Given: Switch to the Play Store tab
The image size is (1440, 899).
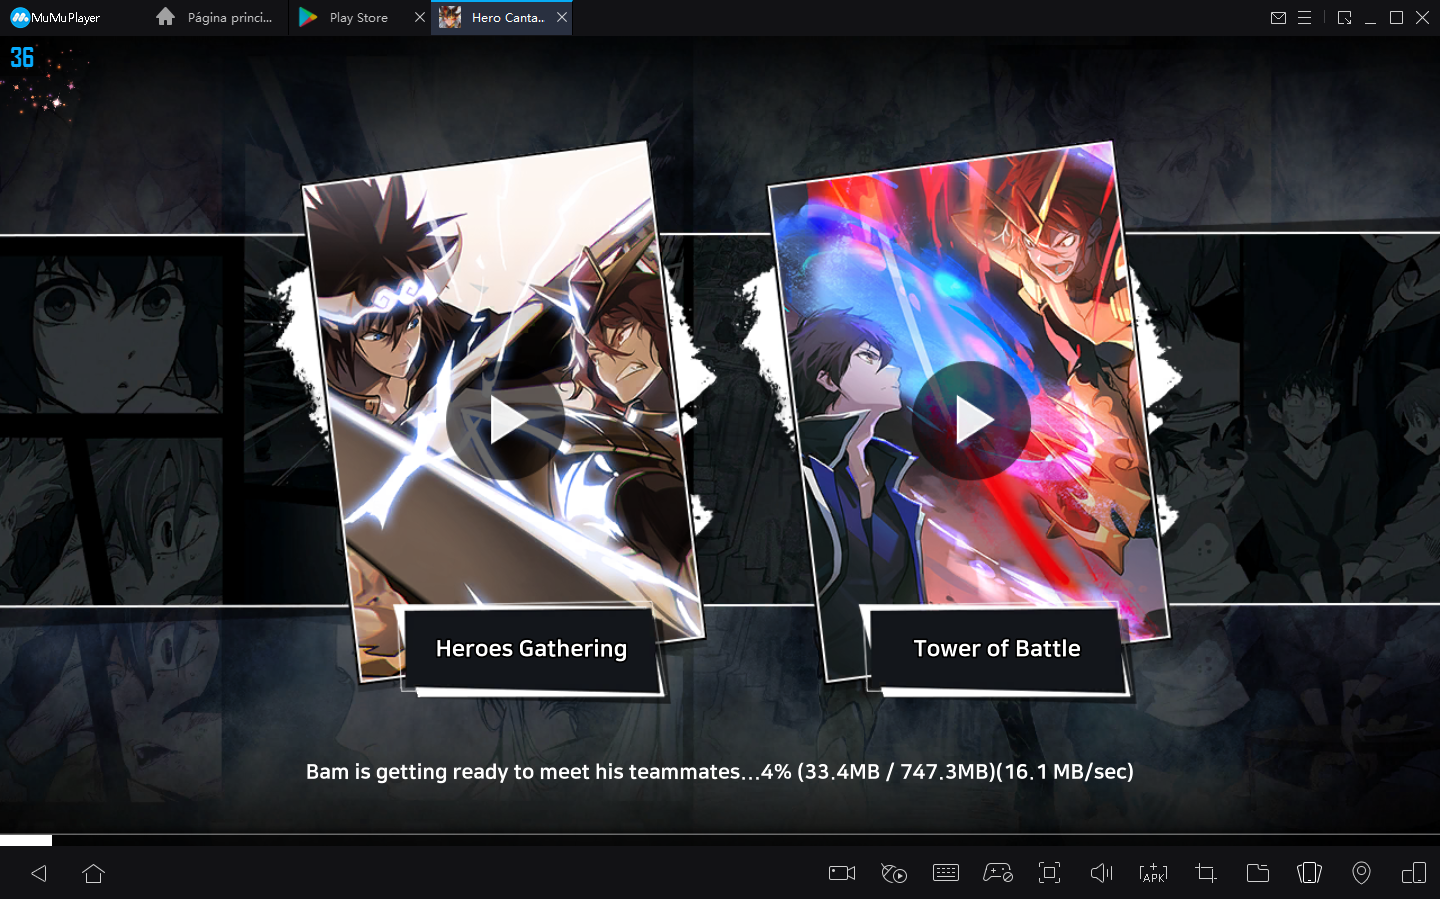Looking at the screenshot, I should [359, 17].
